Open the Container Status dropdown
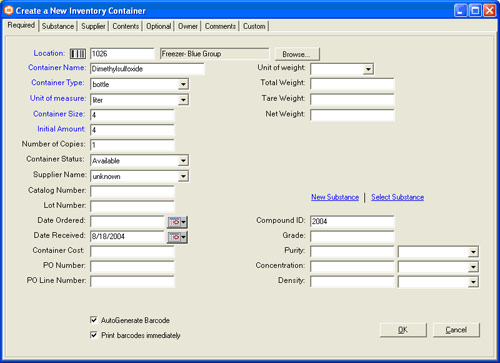Image resolution: width=500 pixels, height=363 pixels. 183,161
